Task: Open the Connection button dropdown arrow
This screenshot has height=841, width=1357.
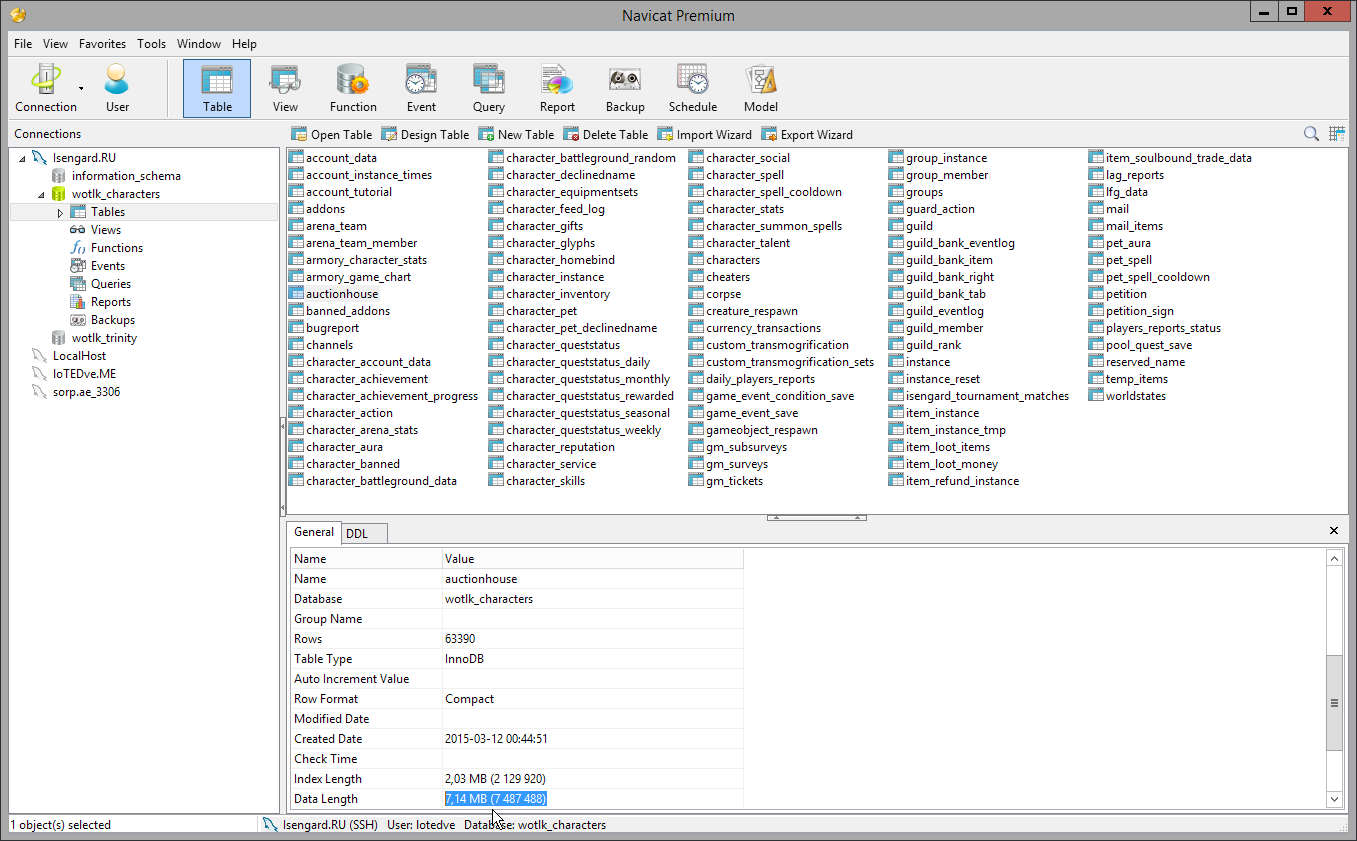Action: pyautogui.click(x=81, y=88)
